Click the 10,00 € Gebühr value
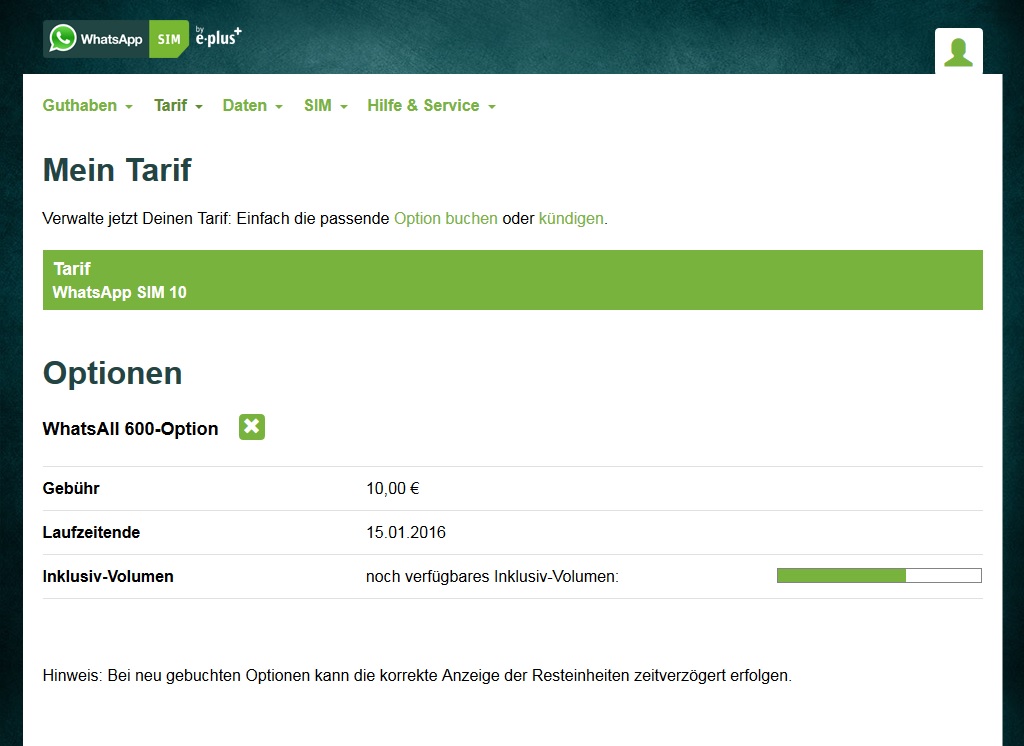This screenshot has height=746, width=1024. point(392,489)
